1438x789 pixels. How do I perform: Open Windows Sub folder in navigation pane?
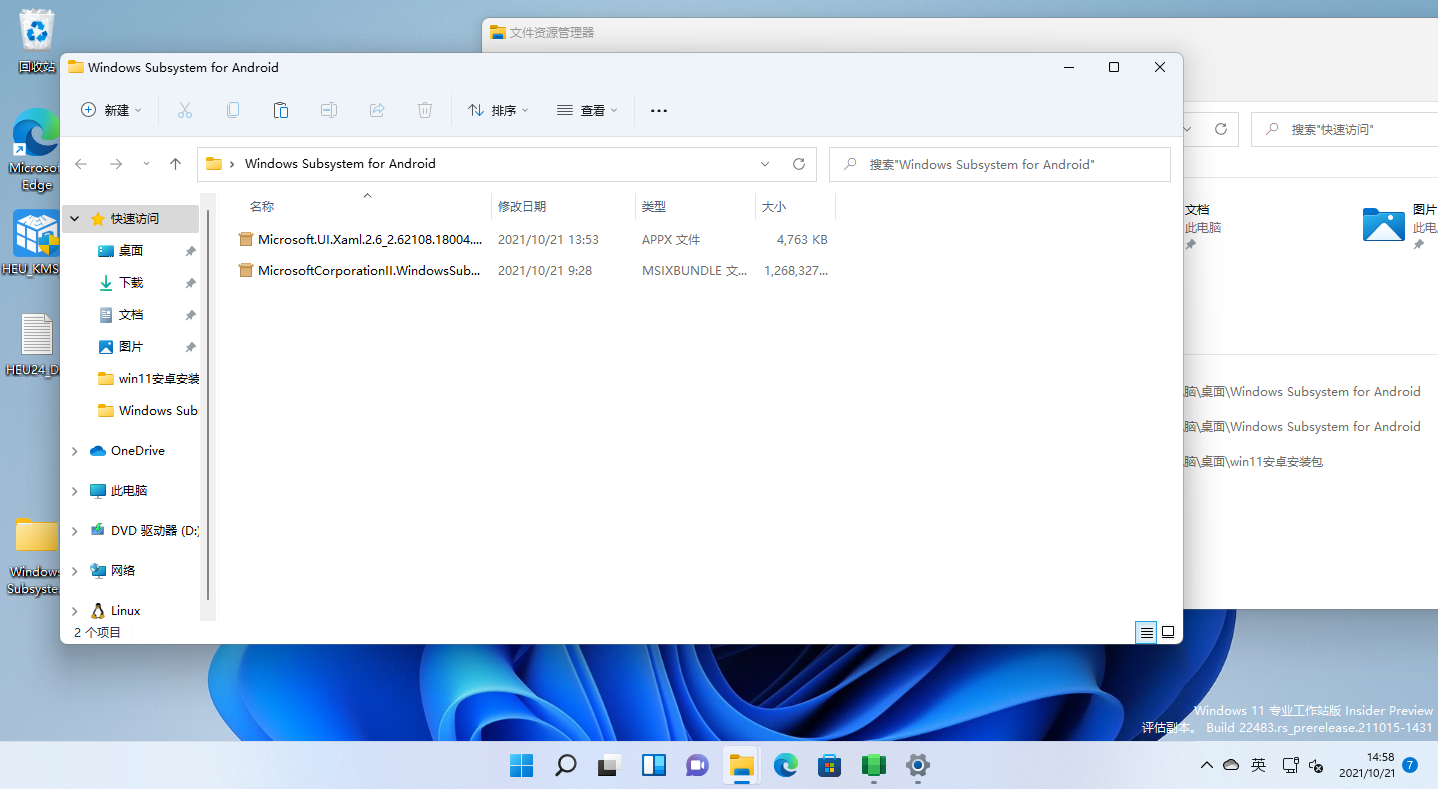148,410
